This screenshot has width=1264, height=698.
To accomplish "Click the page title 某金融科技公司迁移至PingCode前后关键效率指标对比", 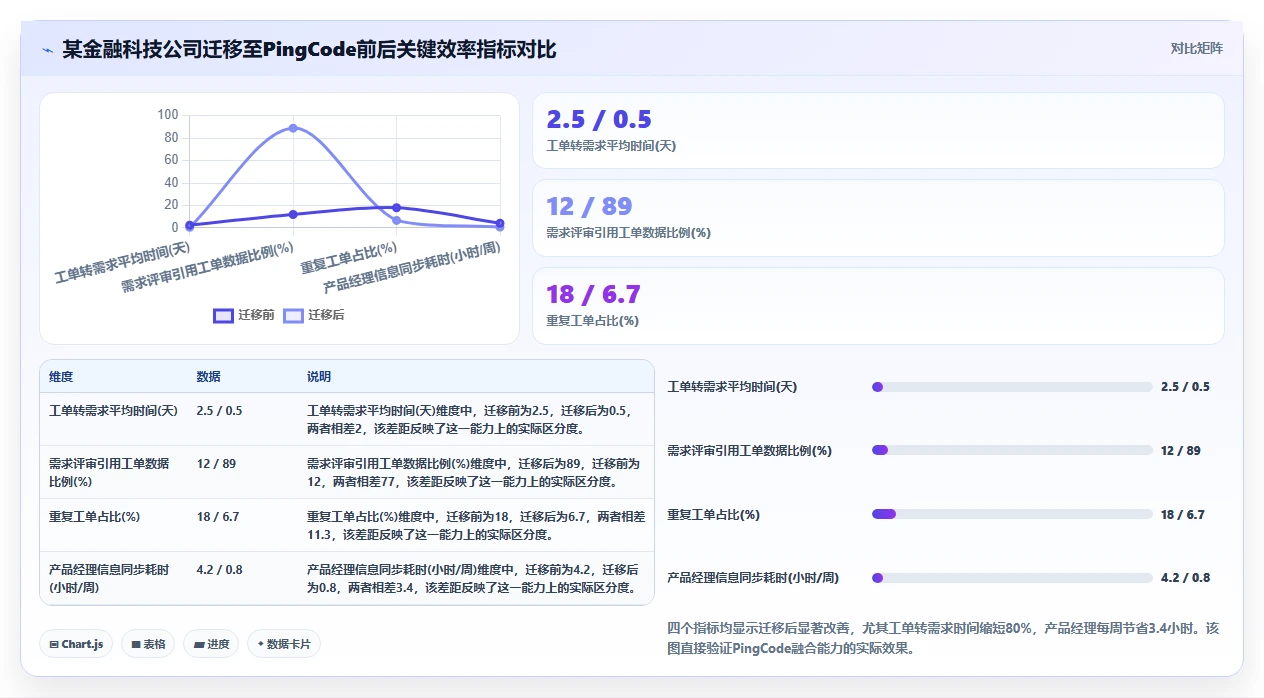I will 309,49.
